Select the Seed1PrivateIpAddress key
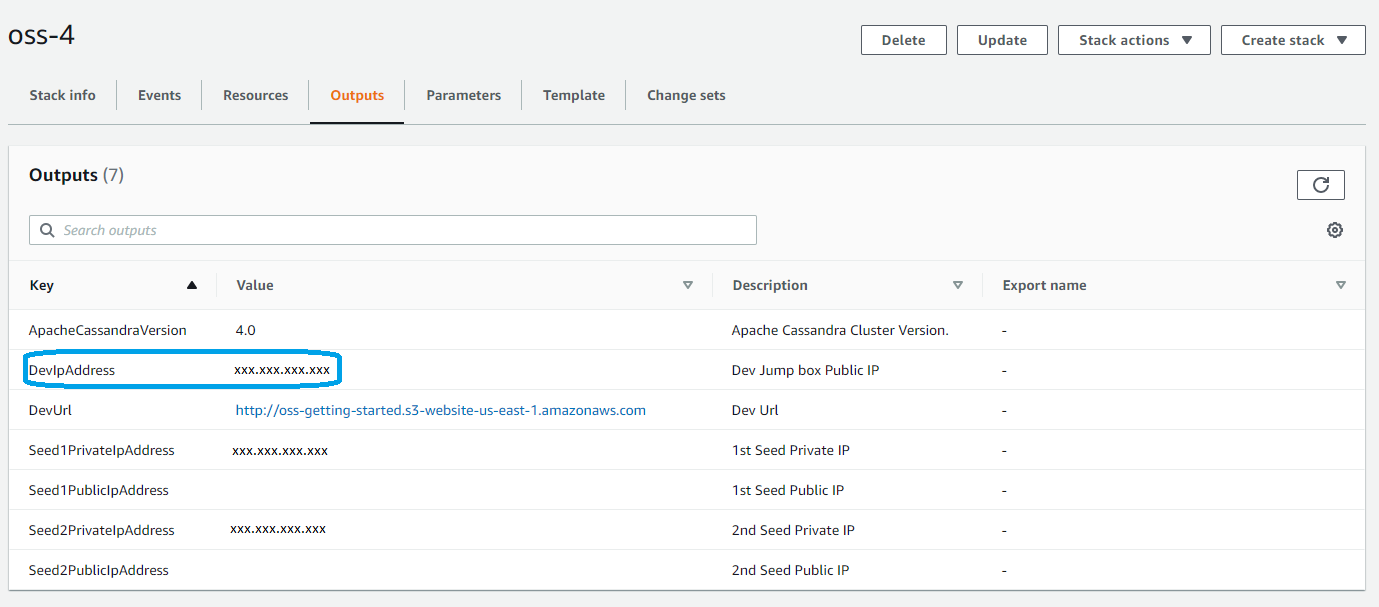This screenshot has height=607, width=1379. [102, 450]
